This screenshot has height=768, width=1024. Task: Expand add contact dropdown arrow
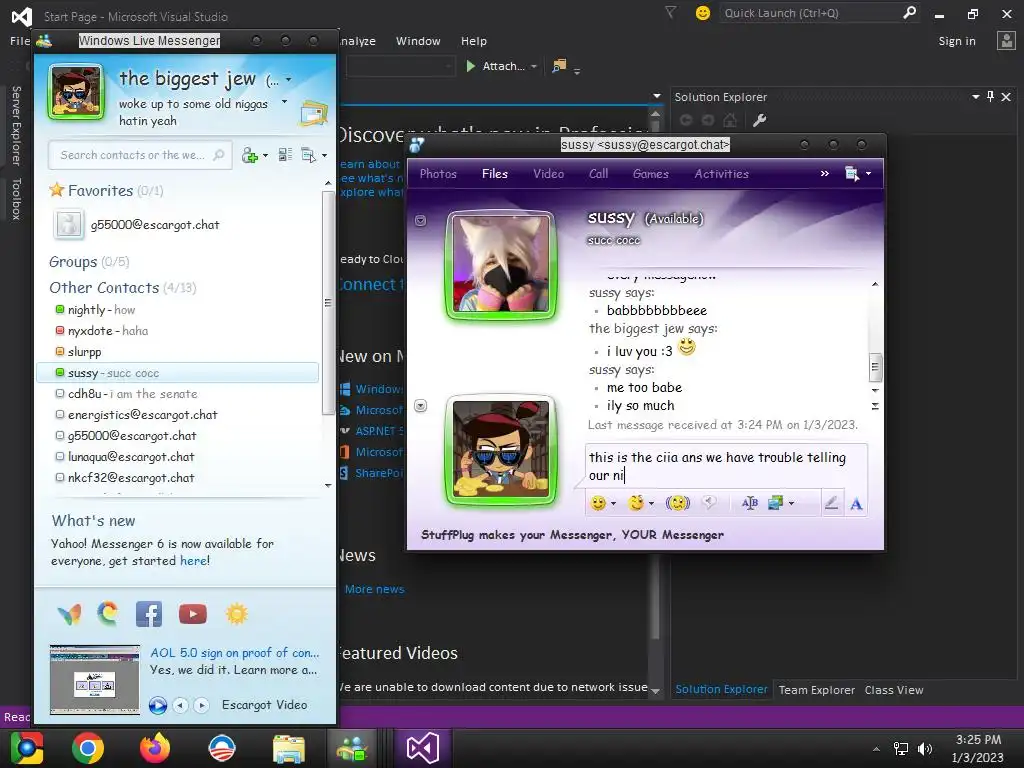point(265,155)
